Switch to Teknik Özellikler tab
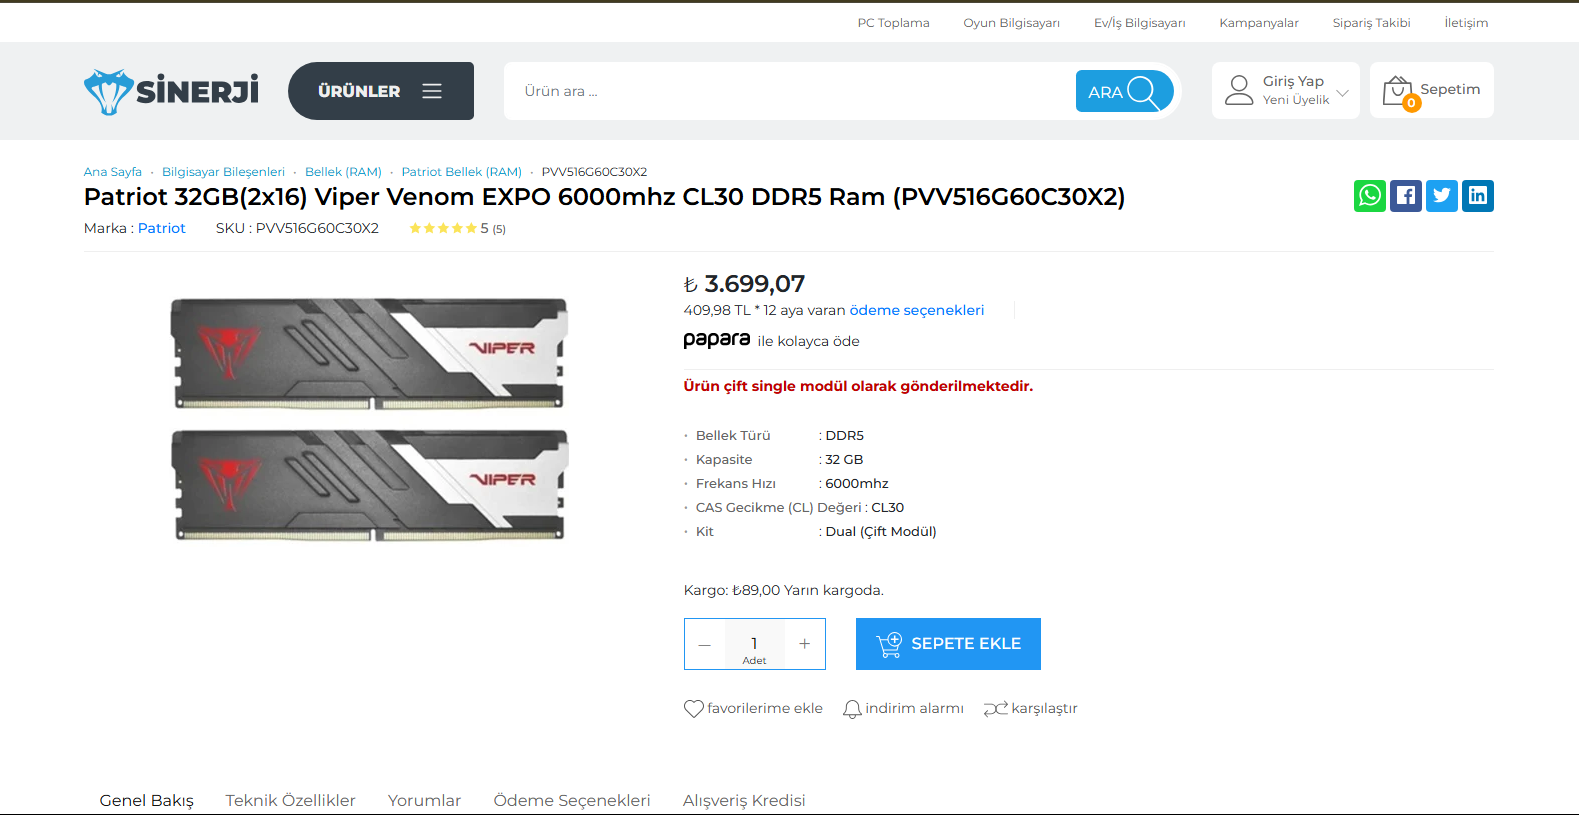Viewport: 1579px width, 815px height. pyautogui.click(x=290, y=800)
